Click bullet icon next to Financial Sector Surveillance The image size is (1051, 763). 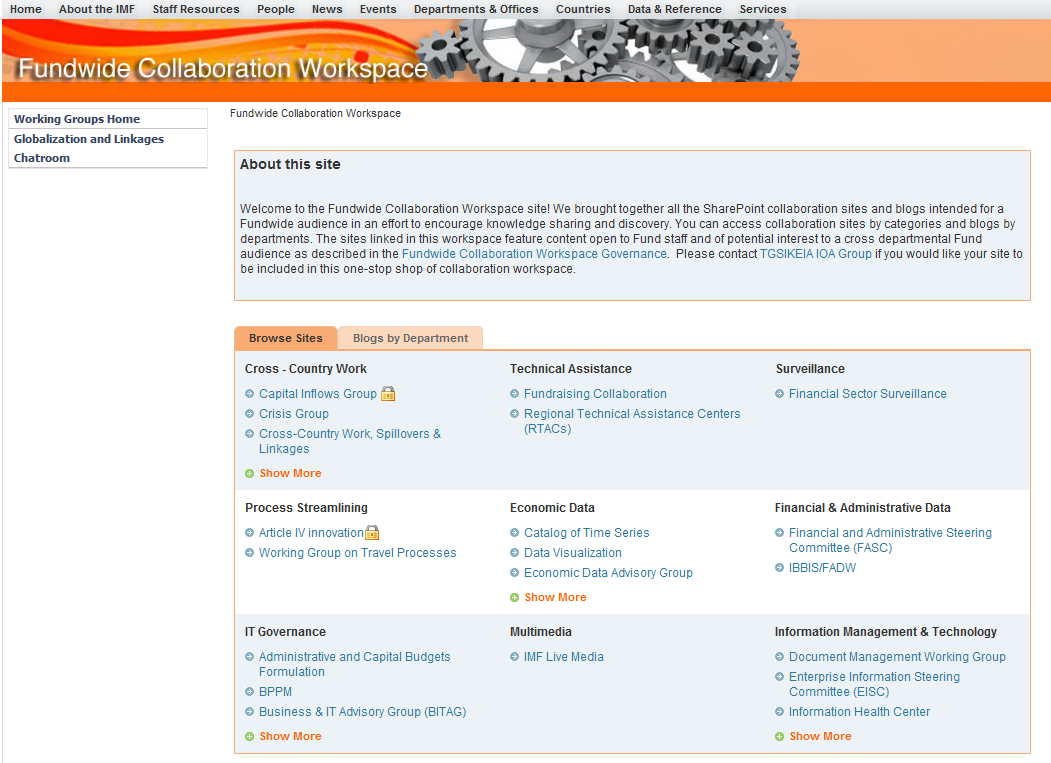779,394
